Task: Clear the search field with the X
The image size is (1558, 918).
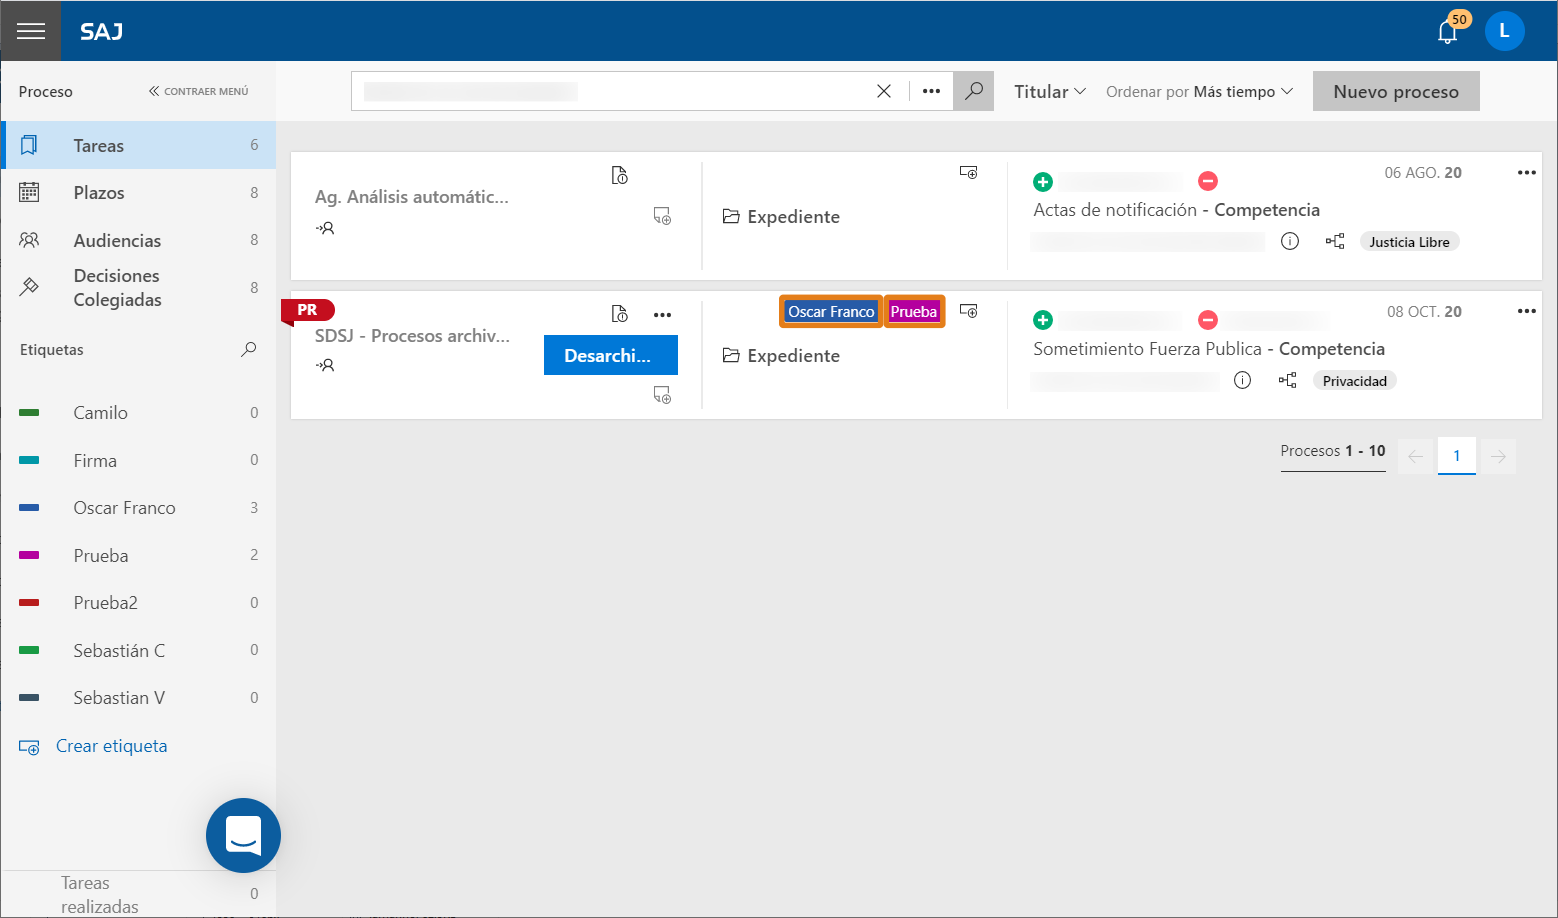Action: tap(884, 91)
